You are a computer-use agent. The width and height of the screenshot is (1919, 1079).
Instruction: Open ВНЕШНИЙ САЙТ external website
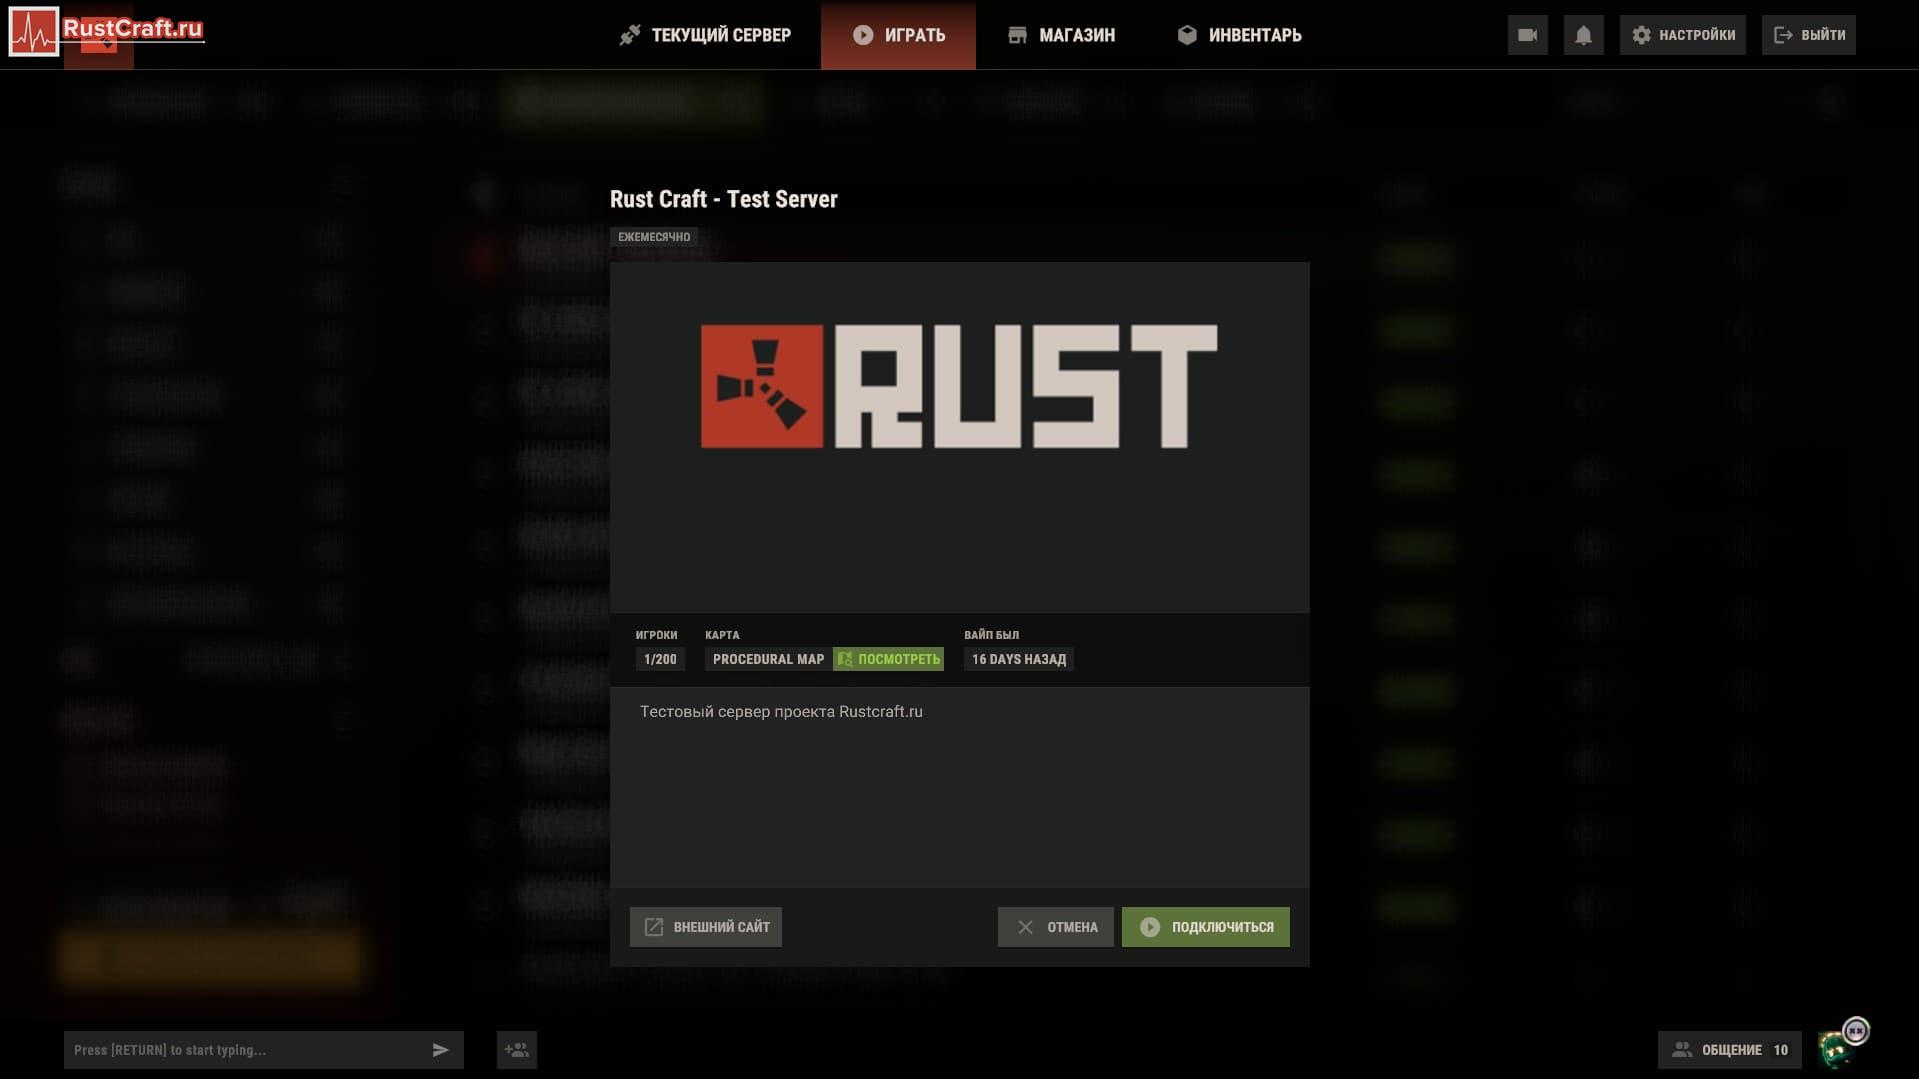point(705,927)
